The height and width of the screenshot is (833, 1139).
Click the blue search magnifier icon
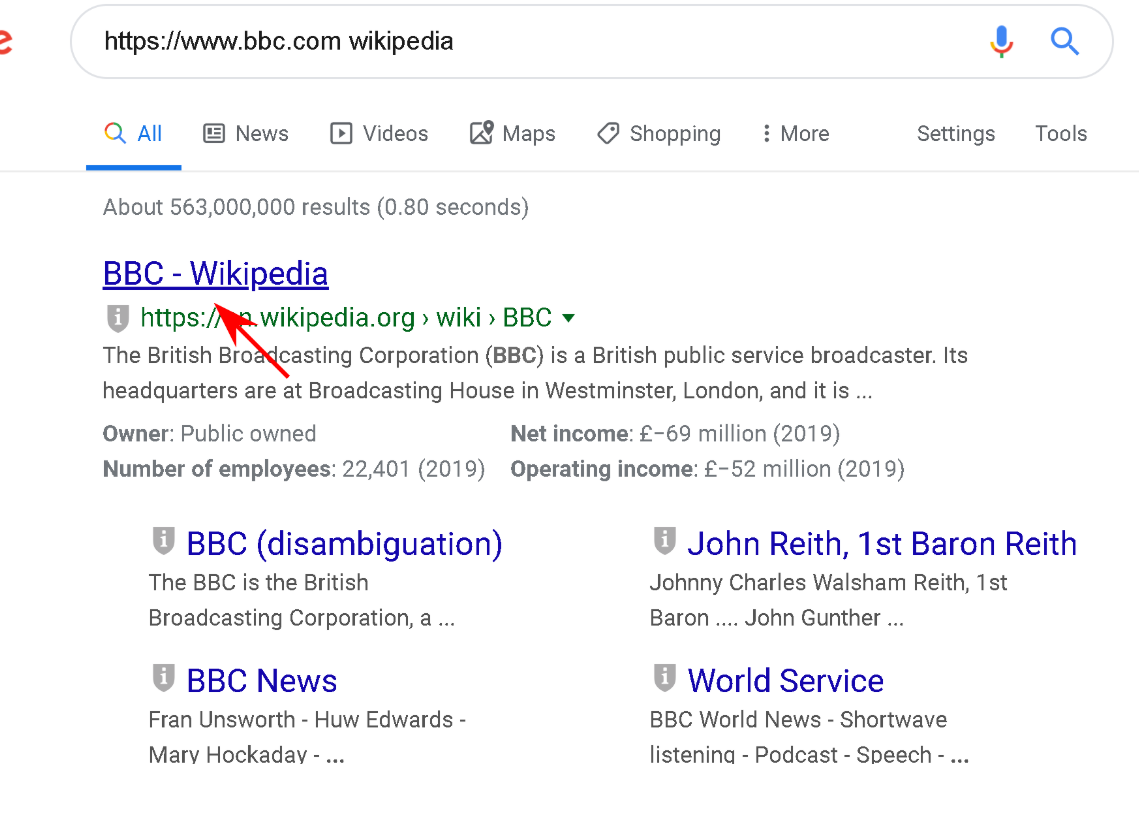tap(1065, 41)
